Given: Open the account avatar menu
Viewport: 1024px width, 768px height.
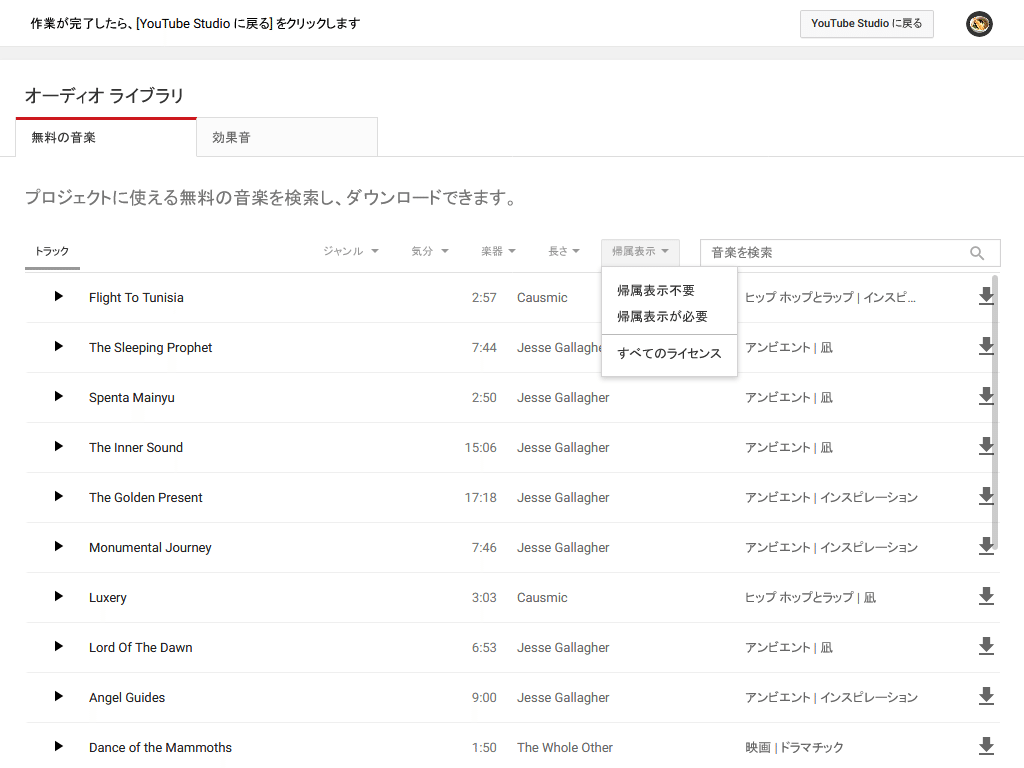Looking at the screenshot, I should (x=979, y=24).
